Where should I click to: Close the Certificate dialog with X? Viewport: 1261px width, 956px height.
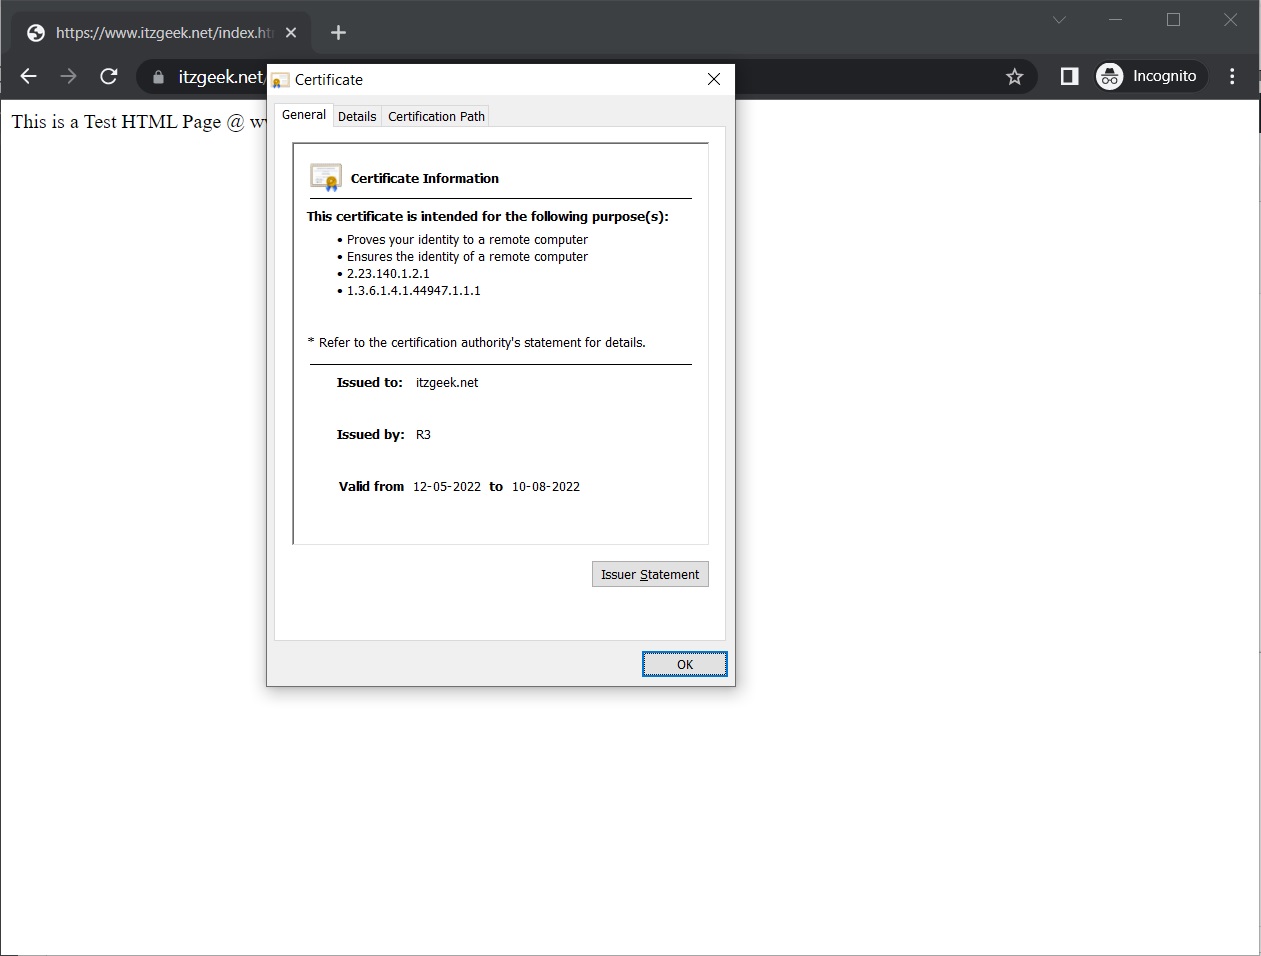coord(714,79)
